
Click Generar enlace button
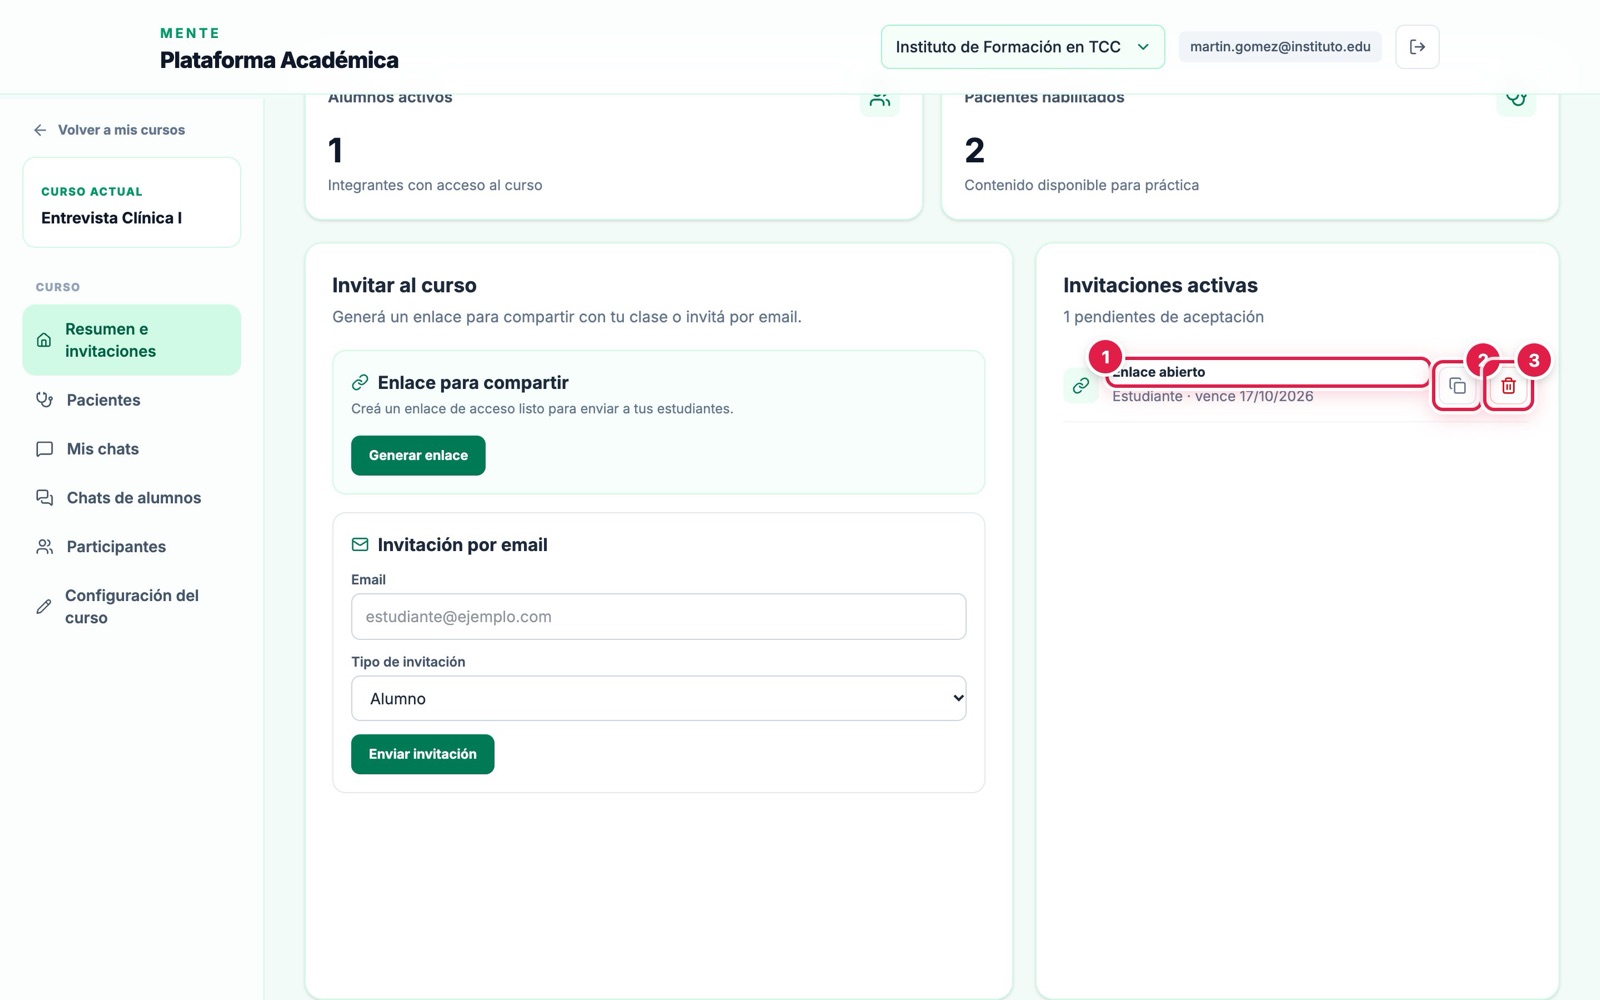(418, 455)
